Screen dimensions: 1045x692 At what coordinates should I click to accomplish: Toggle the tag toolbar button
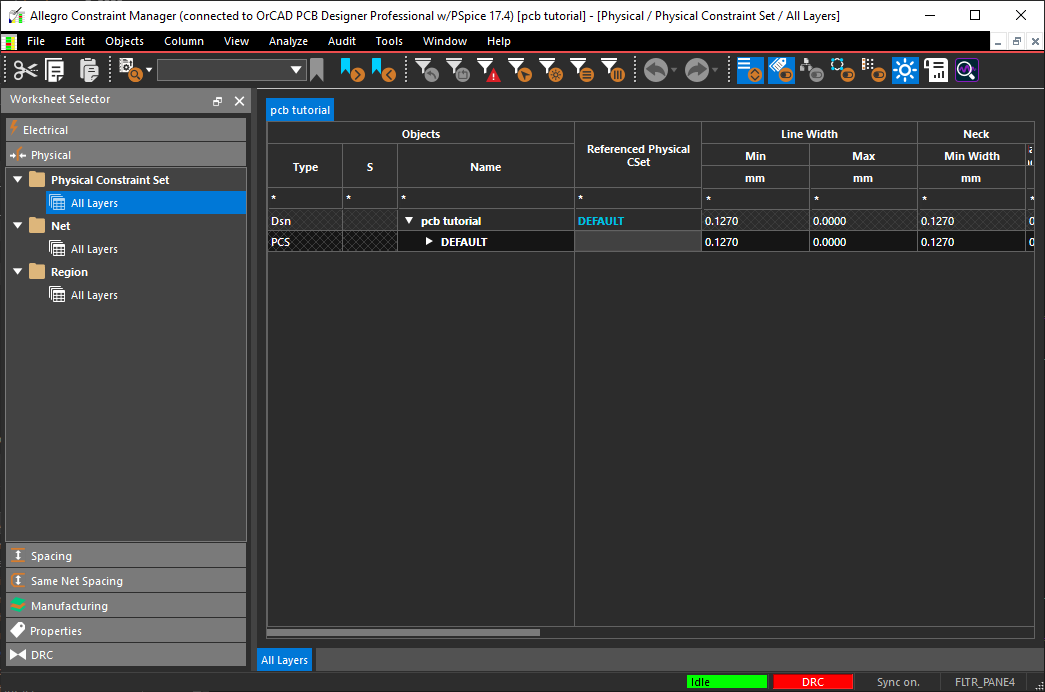click(x=781, y=70)
